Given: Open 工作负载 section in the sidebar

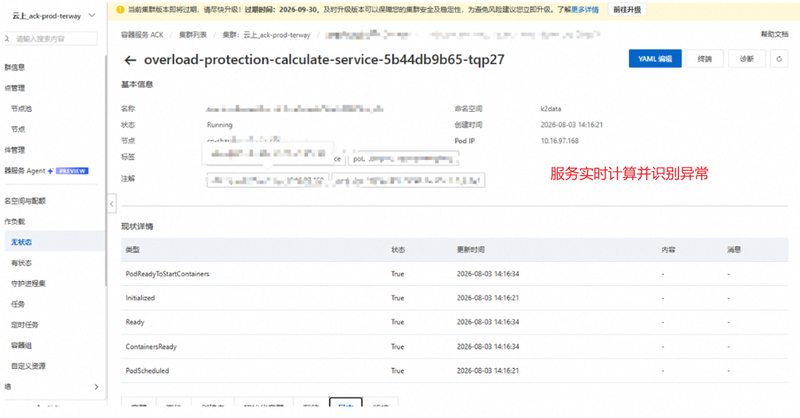Looking at the screenshot, I should [14, 222].
